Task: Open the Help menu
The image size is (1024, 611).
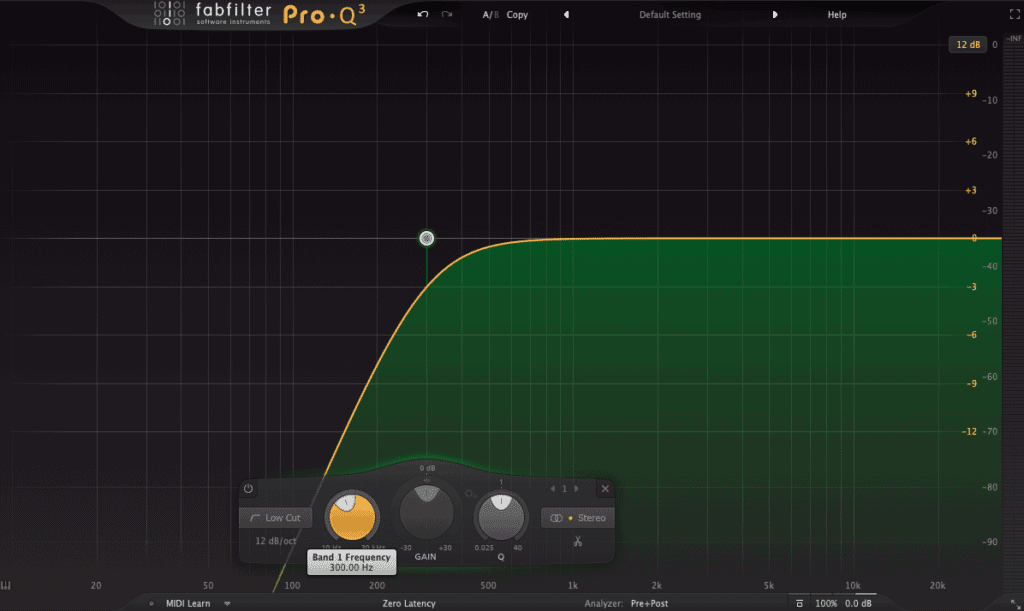Action: (x=836, y=14)
